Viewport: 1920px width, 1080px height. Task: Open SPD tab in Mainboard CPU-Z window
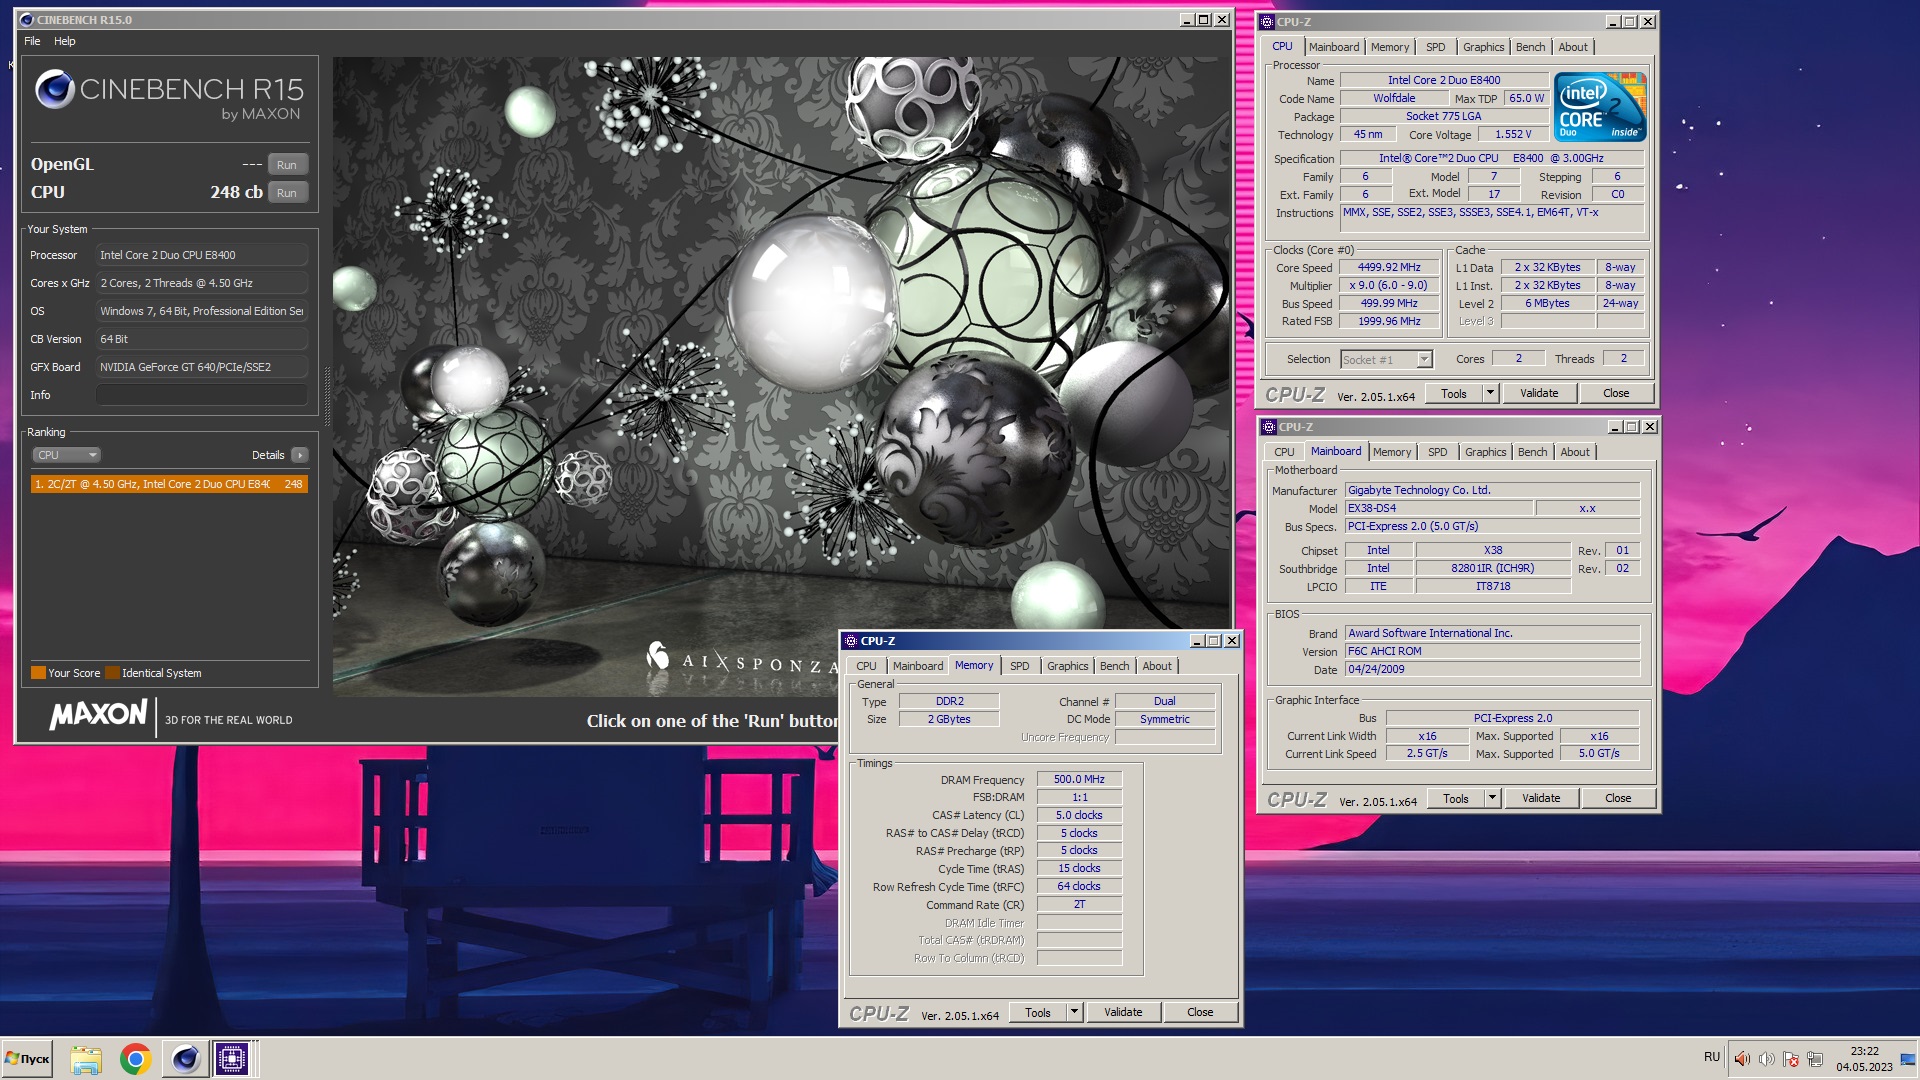click(x=1438, y=452)
